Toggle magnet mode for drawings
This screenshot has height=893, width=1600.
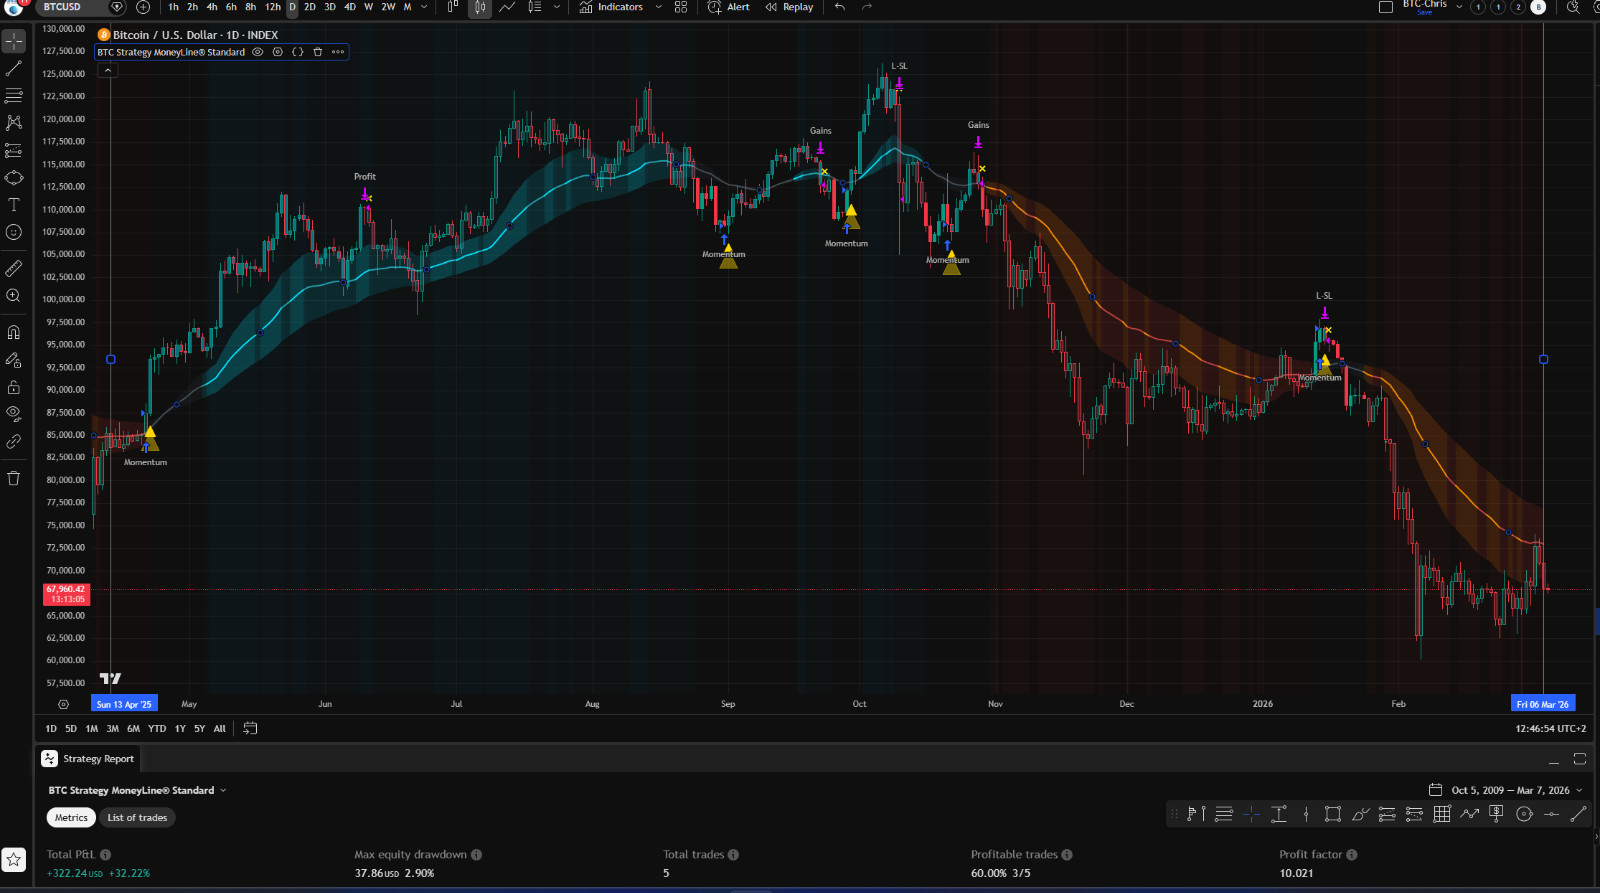(x=14, y=332)
